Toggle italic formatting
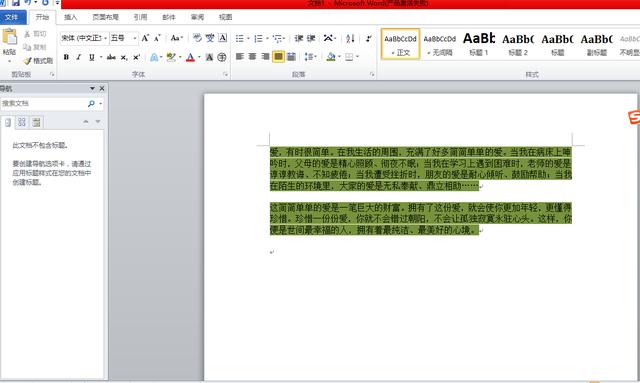The image size is (640, 383). tap(79, 57)
